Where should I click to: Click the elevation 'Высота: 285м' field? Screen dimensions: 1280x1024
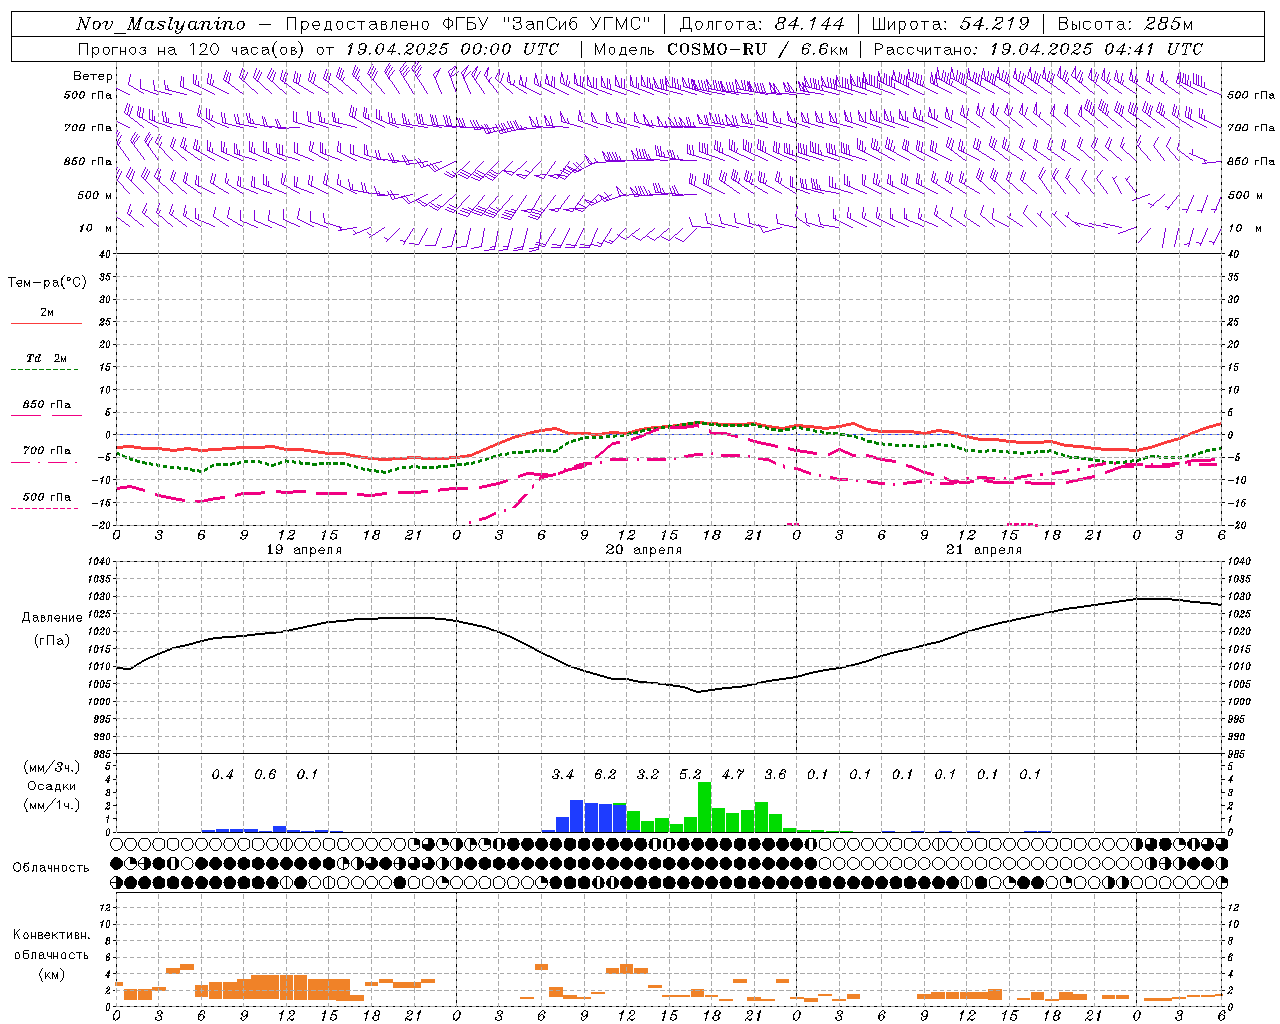1125,24
